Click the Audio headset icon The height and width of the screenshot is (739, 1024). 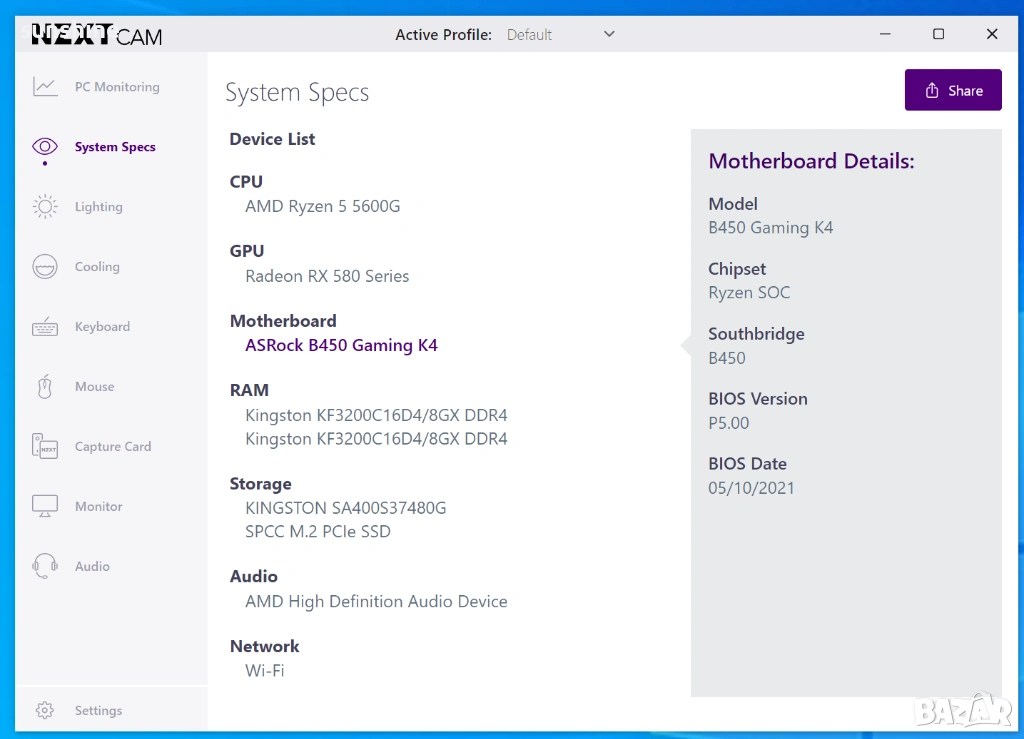pyautogui.click(x=45, y=566)
